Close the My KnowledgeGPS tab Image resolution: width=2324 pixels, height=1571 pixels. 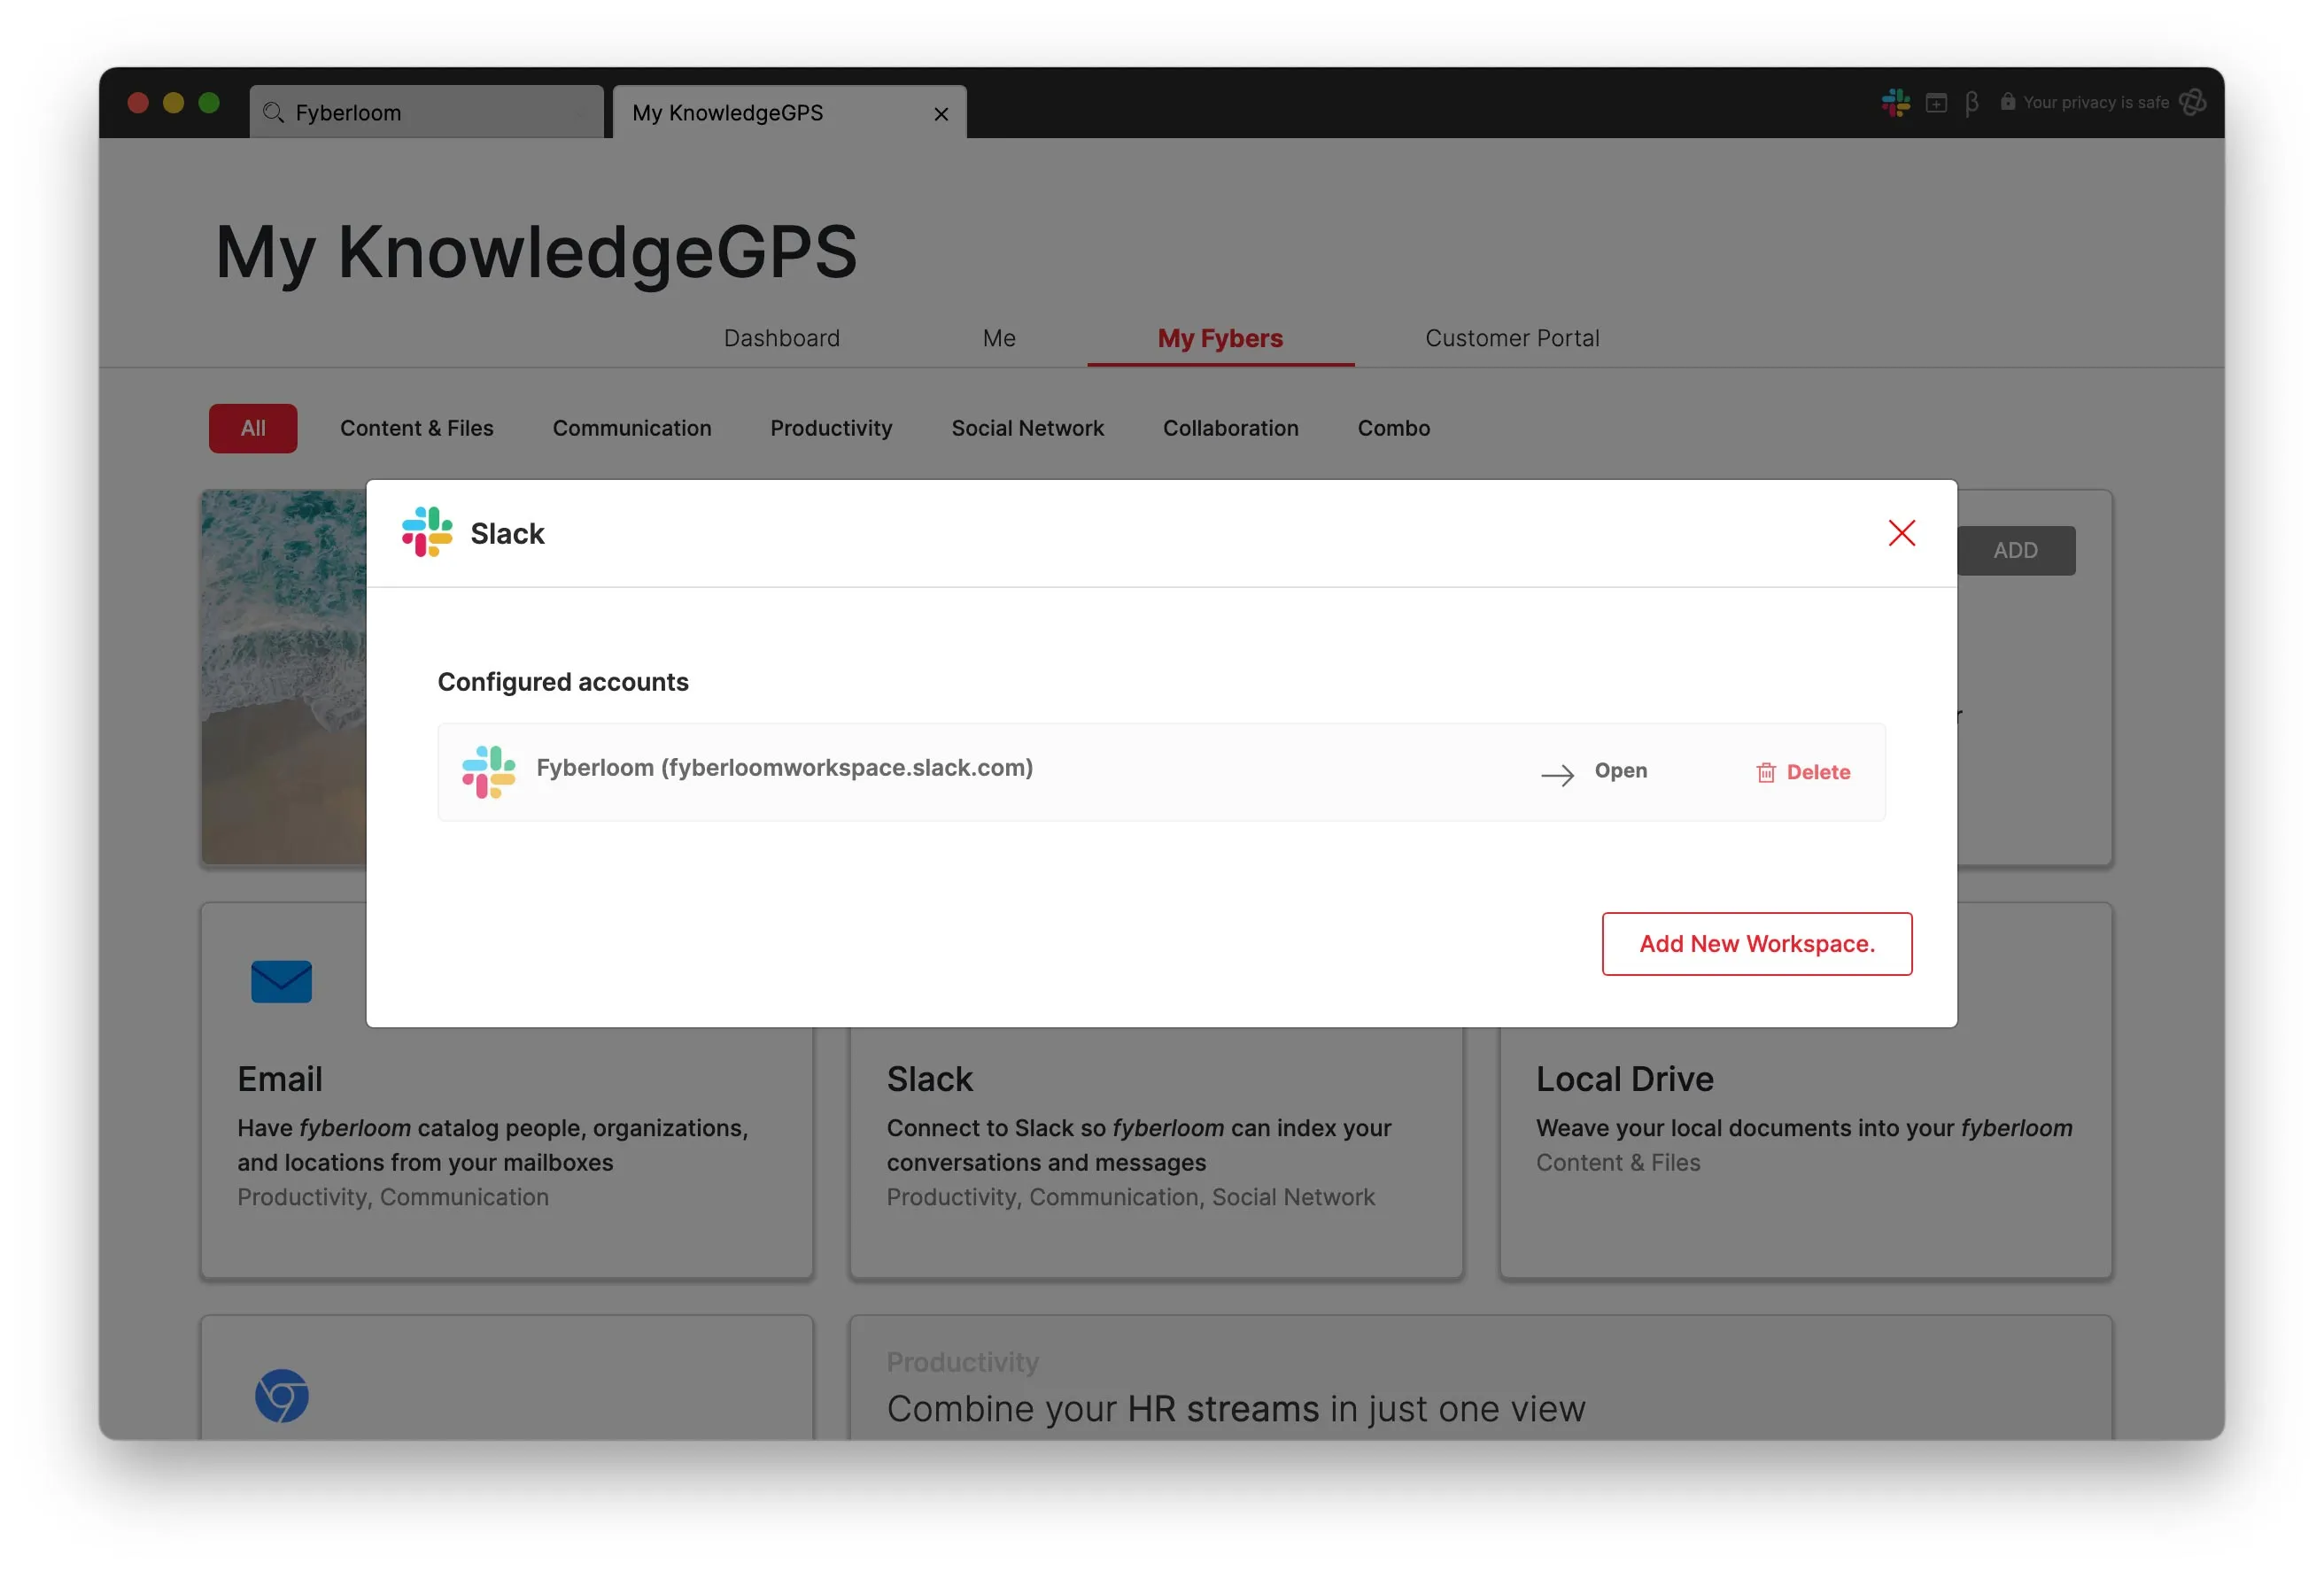[x=940, y=114]
